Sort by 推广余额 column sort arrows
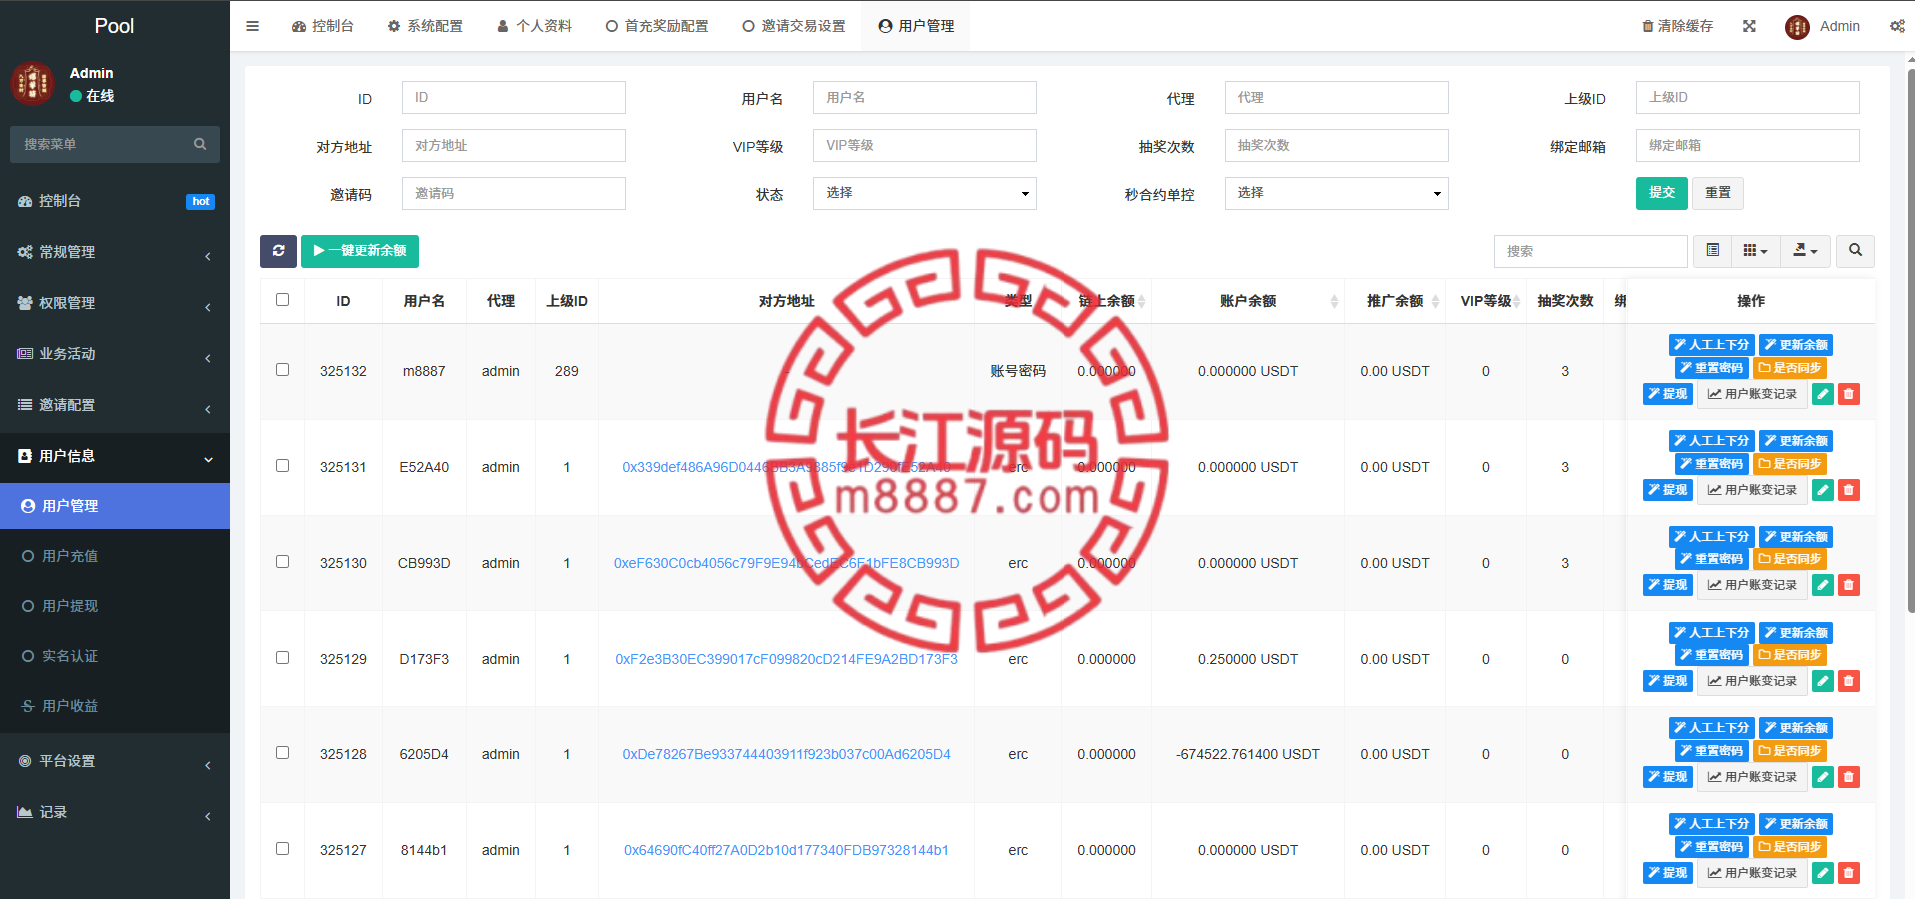The height and width of the screenshot is (899, 1915). [1436, 301]
